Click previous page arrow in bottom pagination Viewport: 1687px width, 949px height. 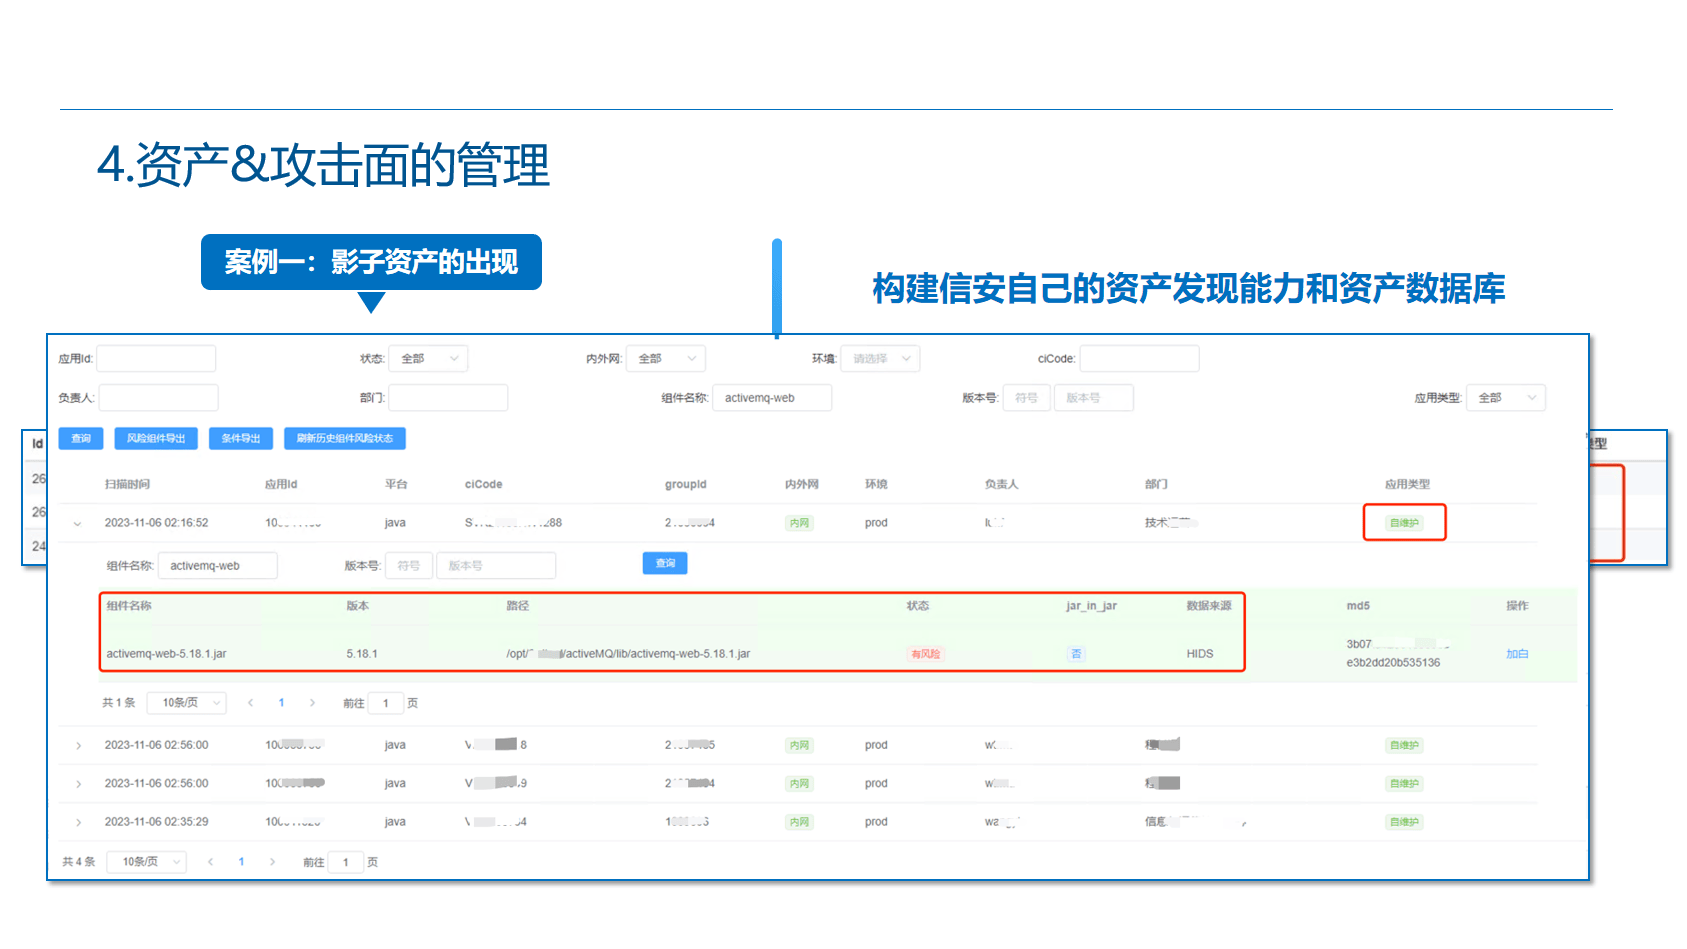[210, 861]
